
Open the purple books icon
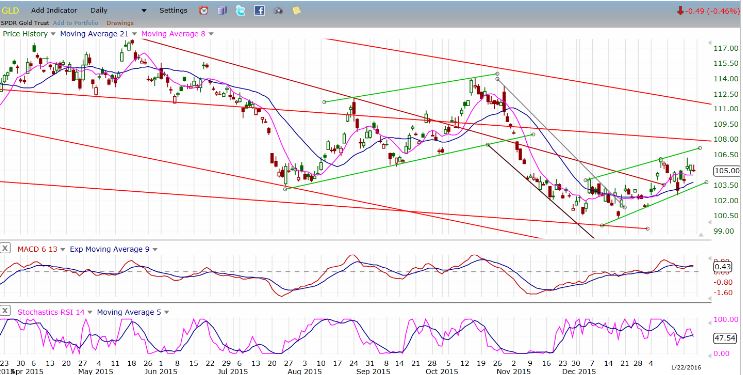[x=222, y=10]
